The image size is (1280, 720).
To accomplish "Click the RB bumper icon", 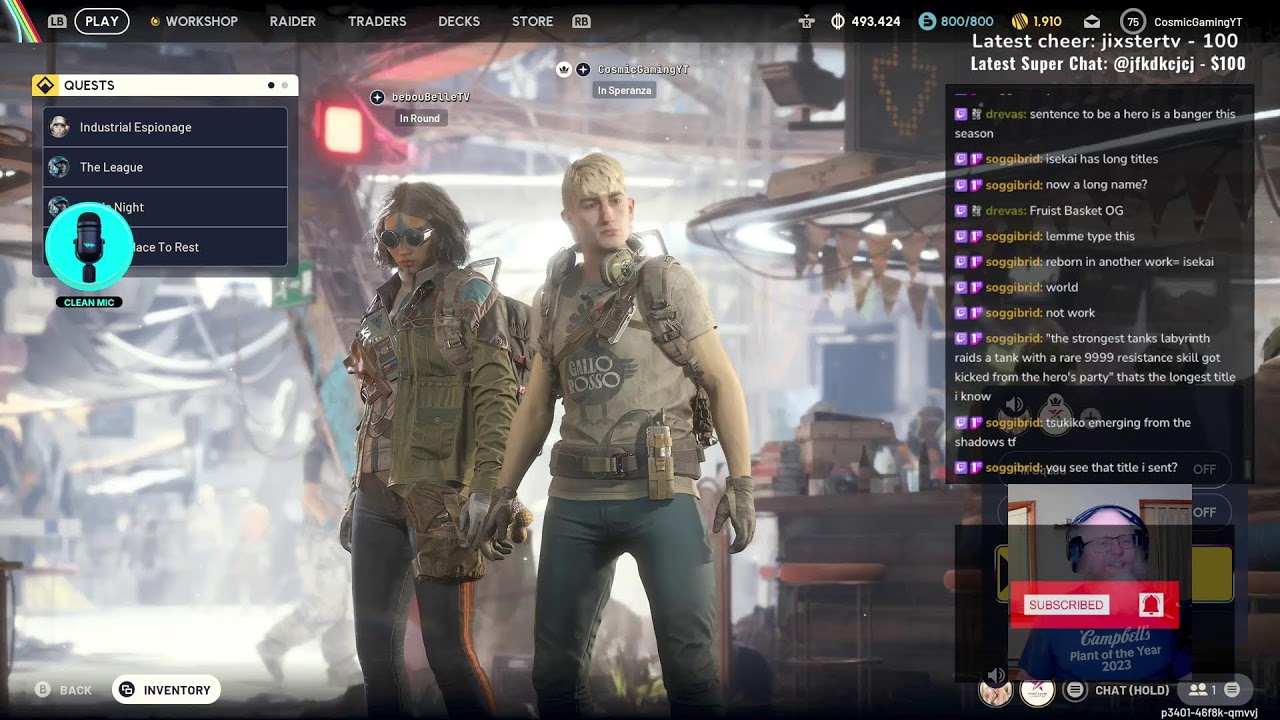I will (581, 21).
